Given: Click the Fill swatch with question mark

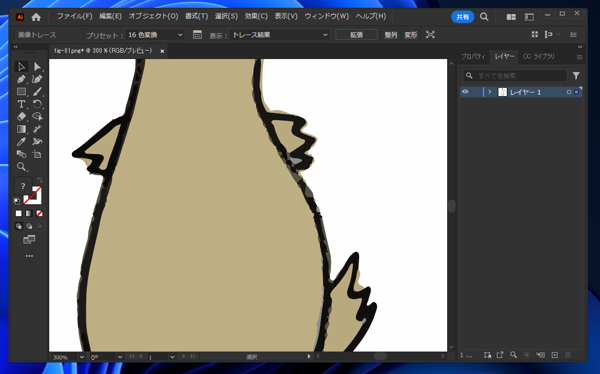Looking at the screenshot, I should (23, 187).
